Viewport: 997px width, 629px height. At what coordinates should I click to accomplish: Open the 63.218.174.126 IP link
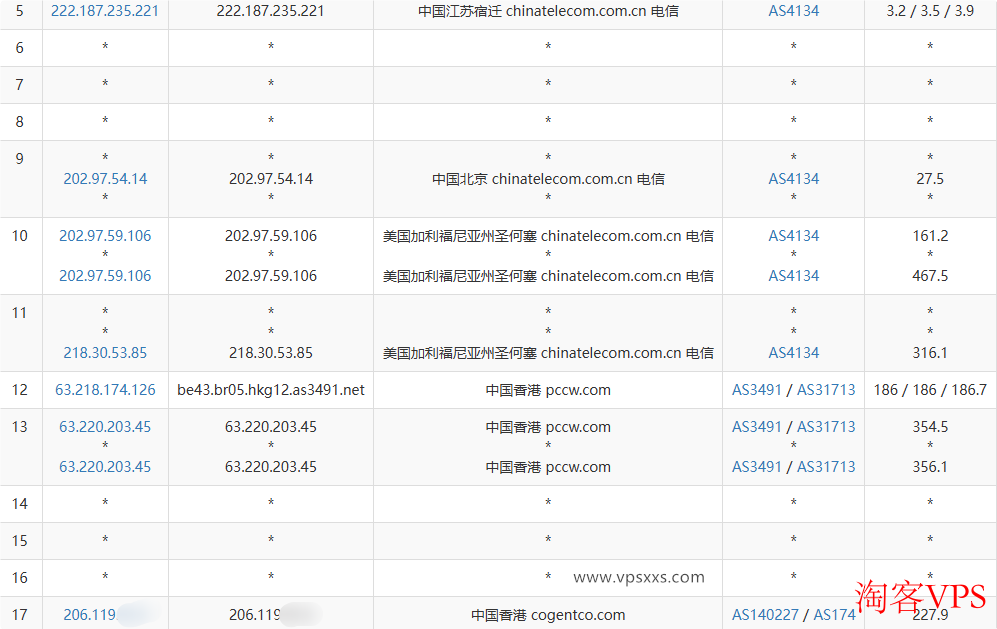(105, 390)
